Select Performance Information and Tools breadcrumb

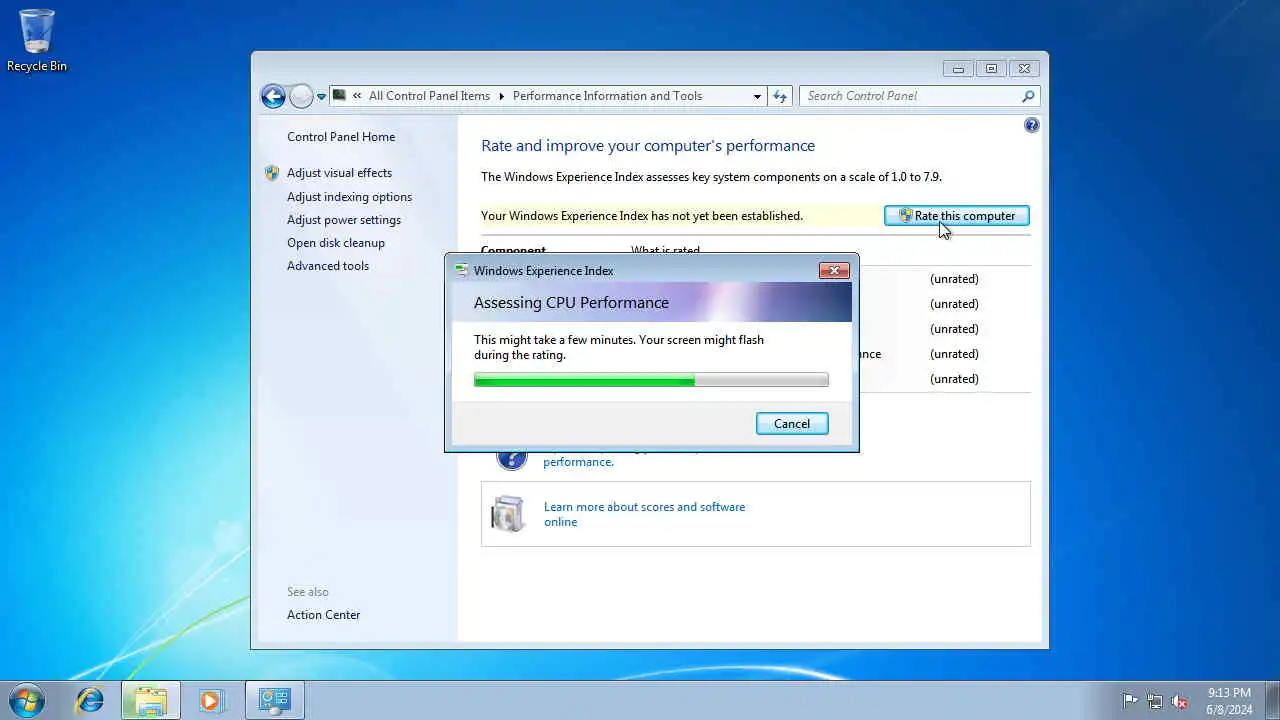(x=607, y=96)
